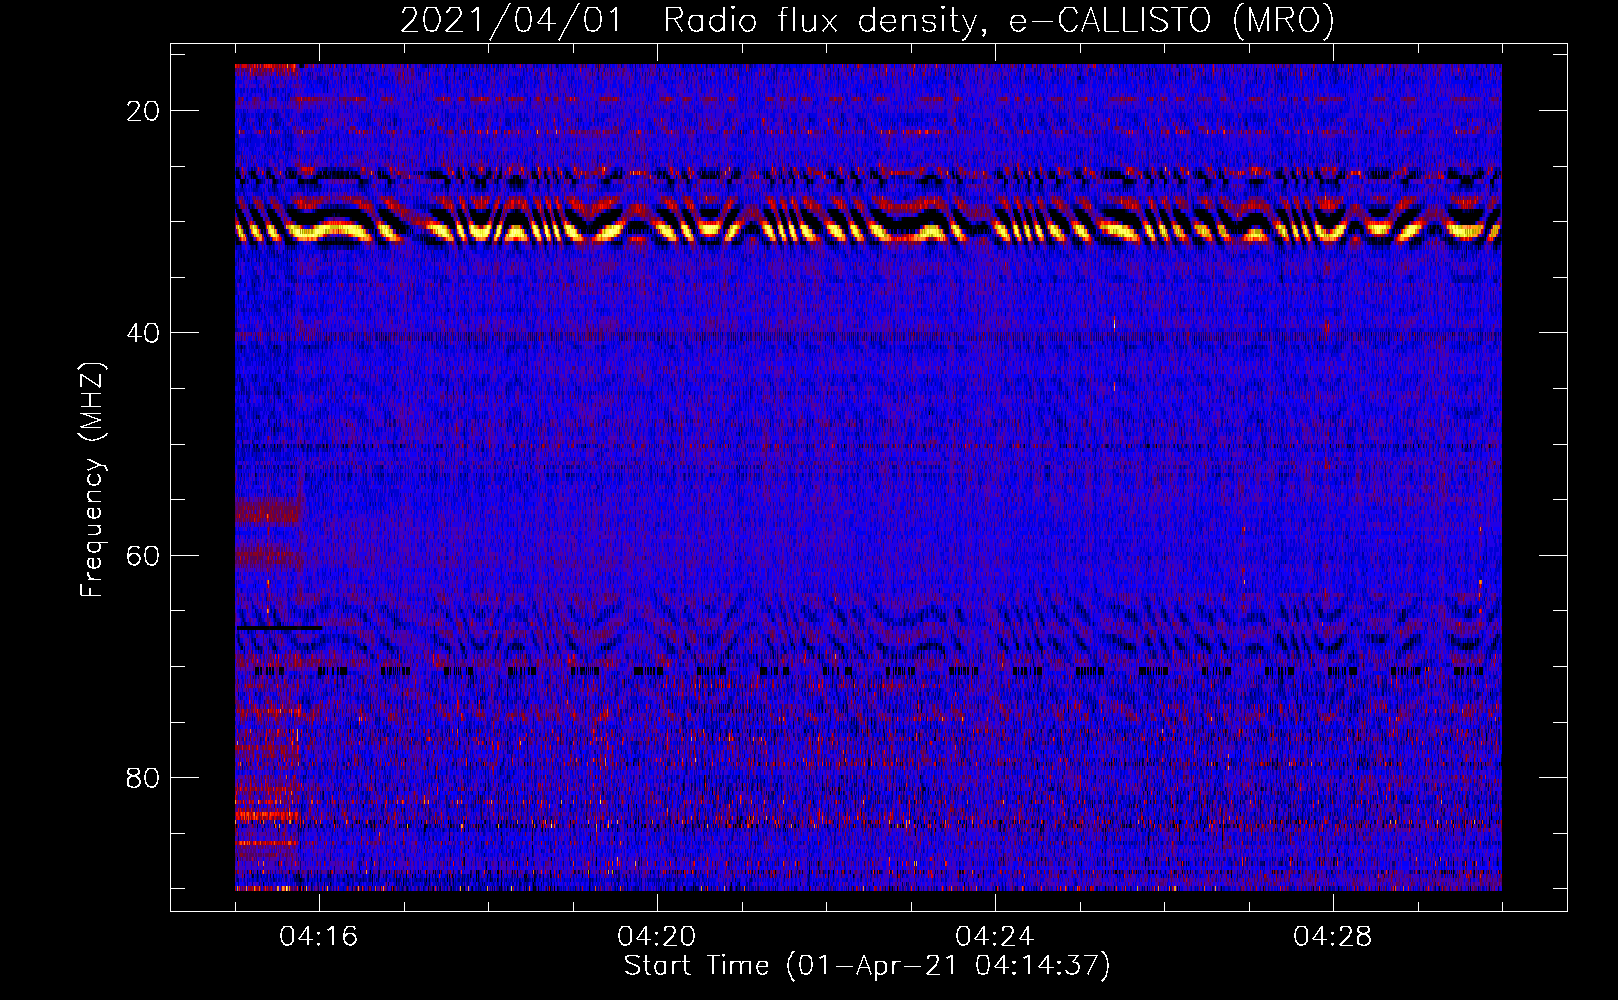
Task: Select the 60 frequency tick label
Action: click(x=144, y=555)
